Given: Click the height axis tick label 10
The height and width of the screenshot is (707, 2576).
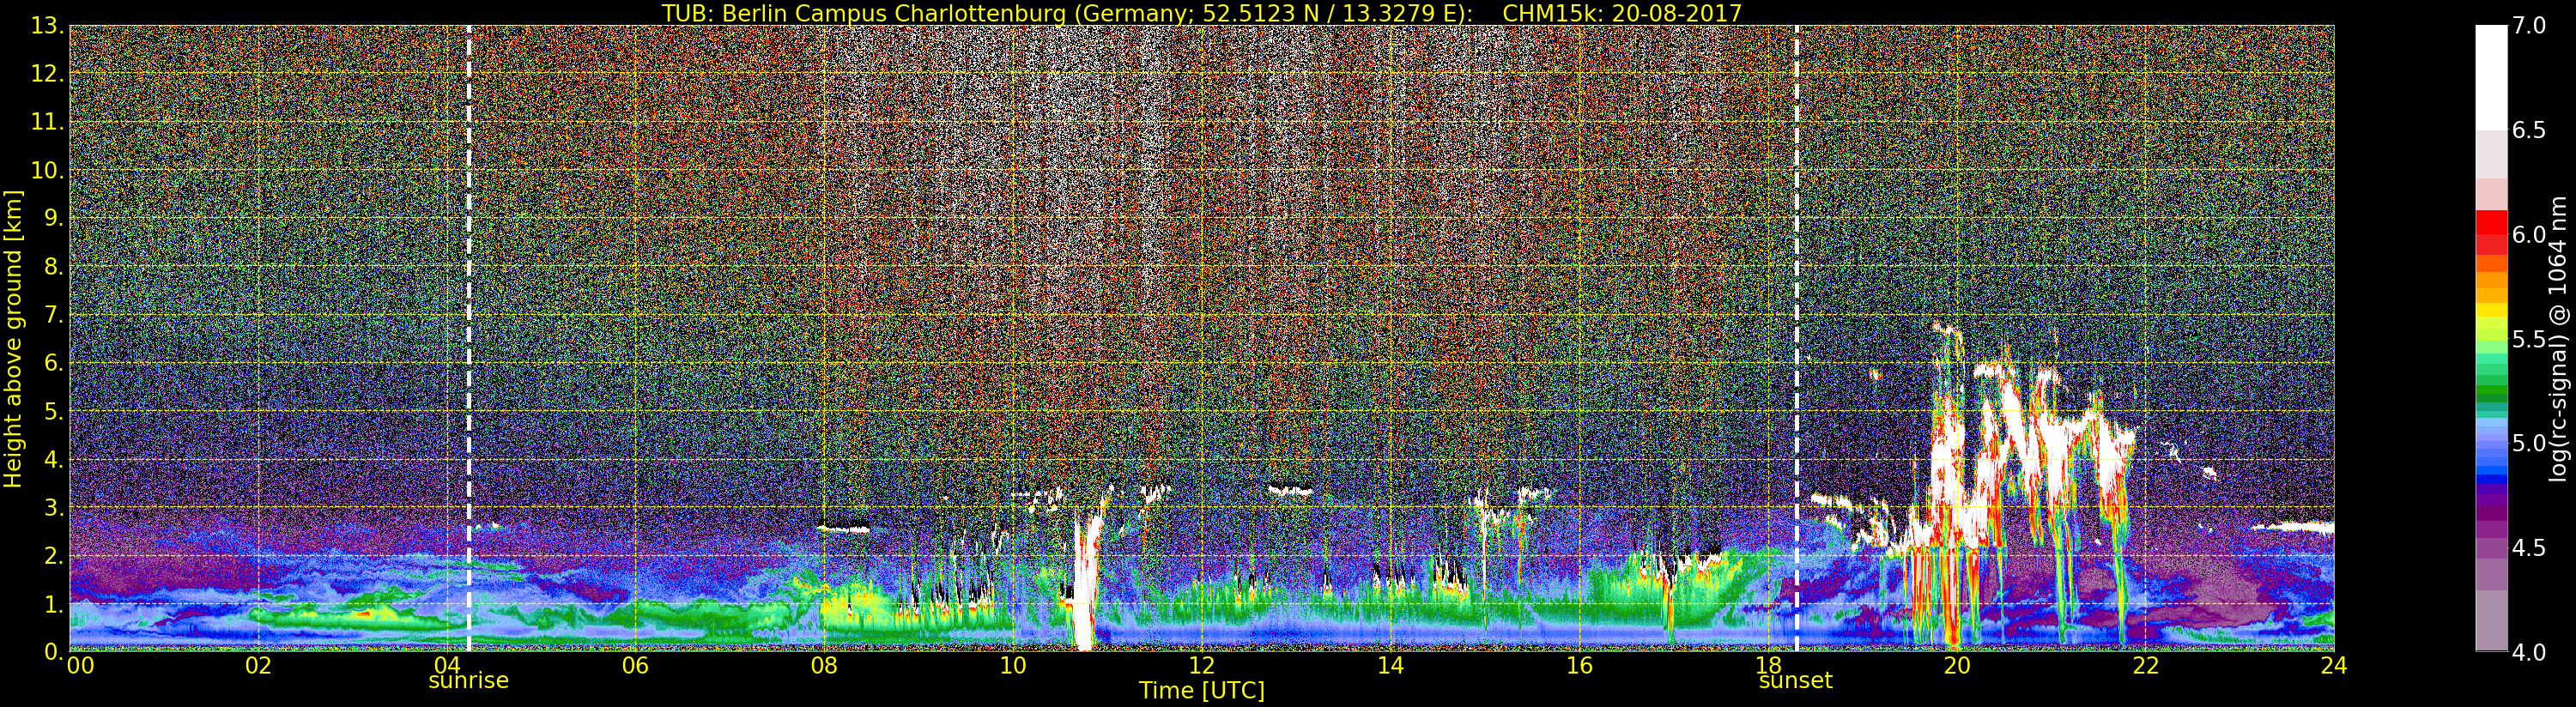Looking at the screenshot, I should click(x=49, y=170).
